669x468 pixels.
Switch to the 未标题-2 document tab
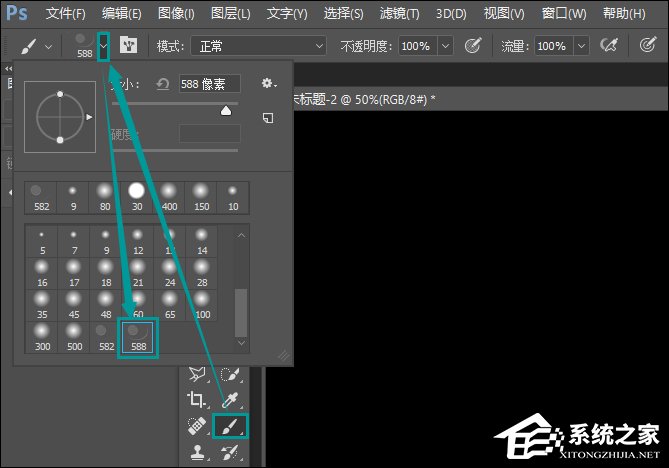coord(365,99)
